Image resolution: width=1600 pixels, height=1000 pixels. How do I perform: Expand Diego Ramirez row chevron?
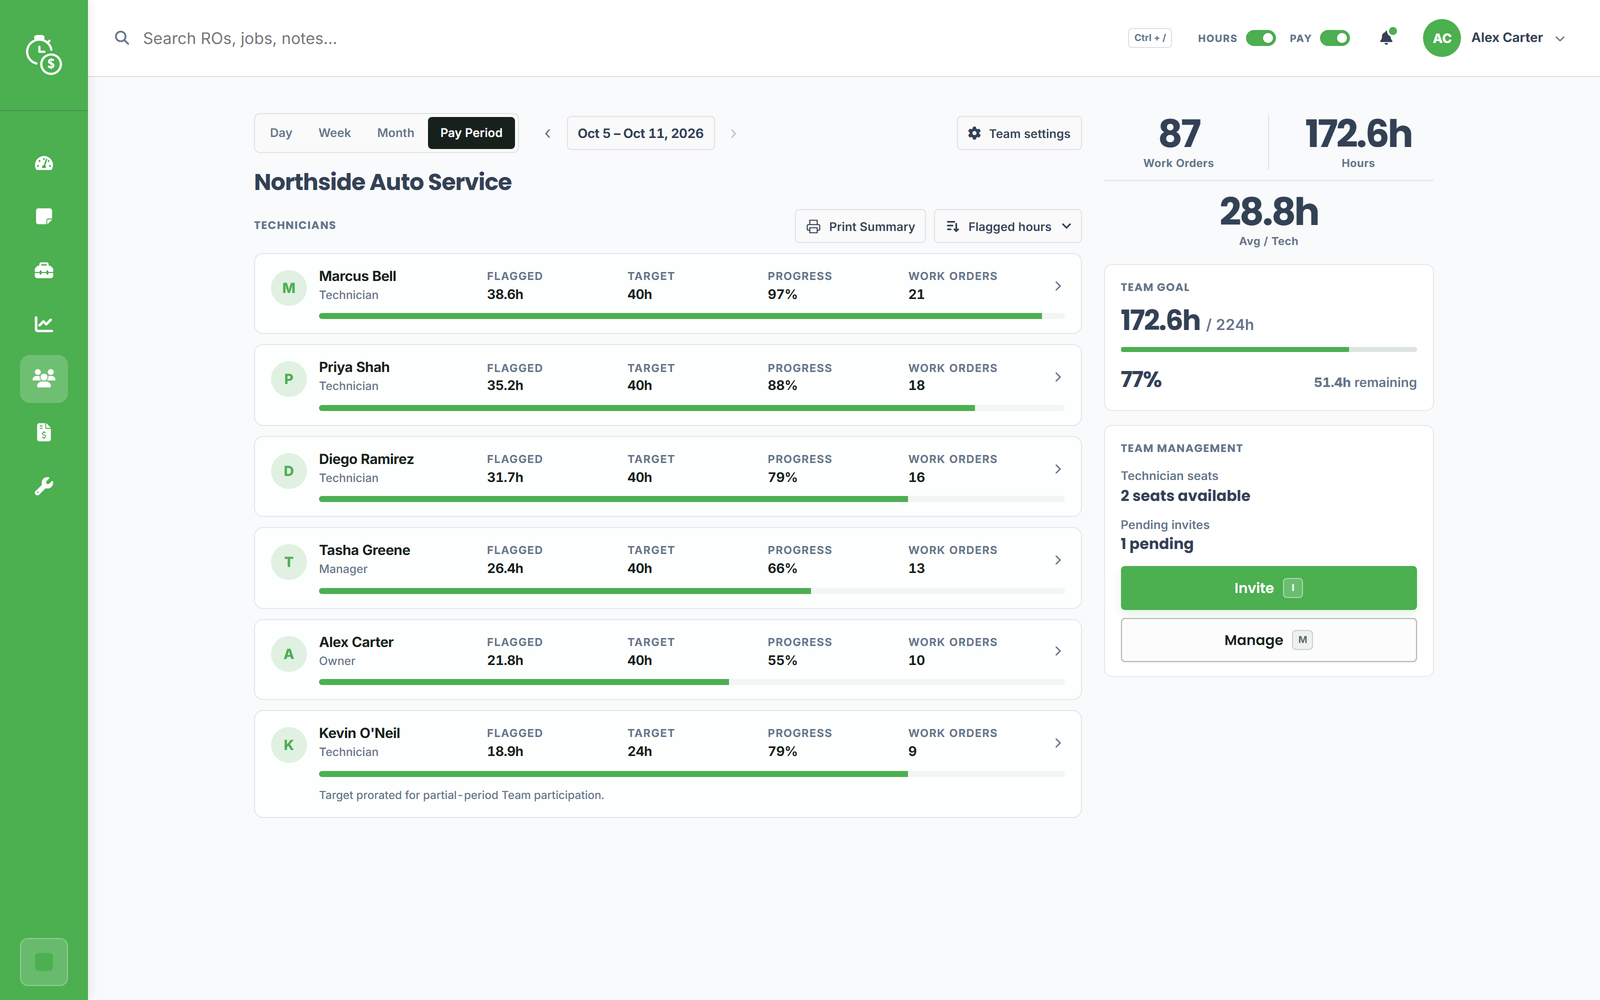(1058, 469)
